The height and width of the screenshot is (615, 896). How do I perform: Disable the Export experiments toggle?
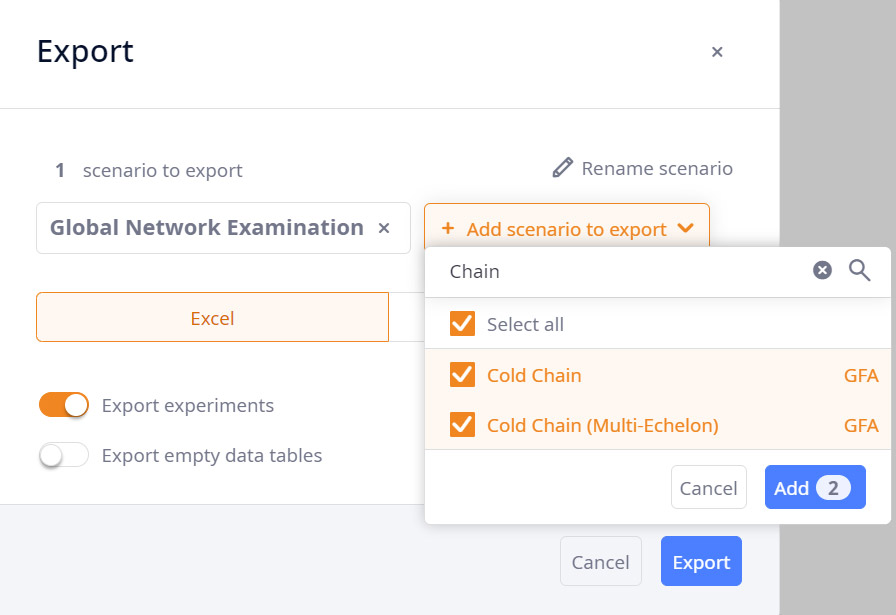(64, 405)
